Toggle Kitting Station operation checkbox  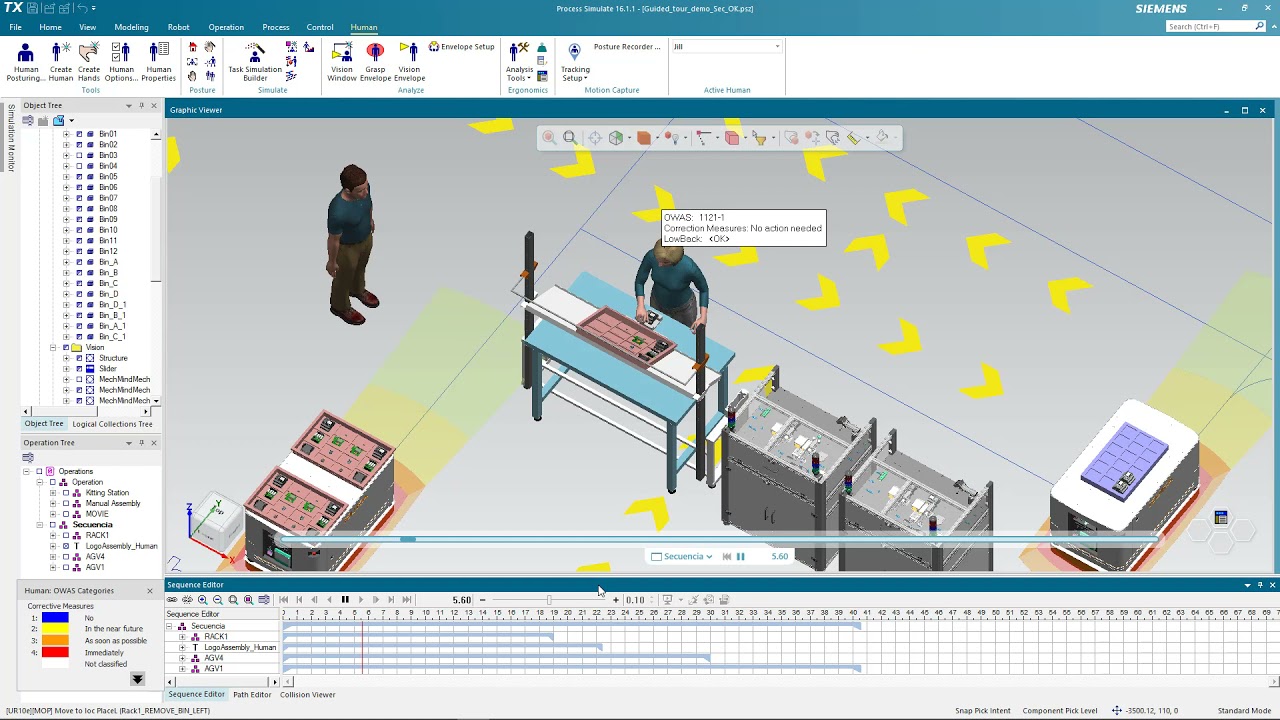tap(66, 493)
